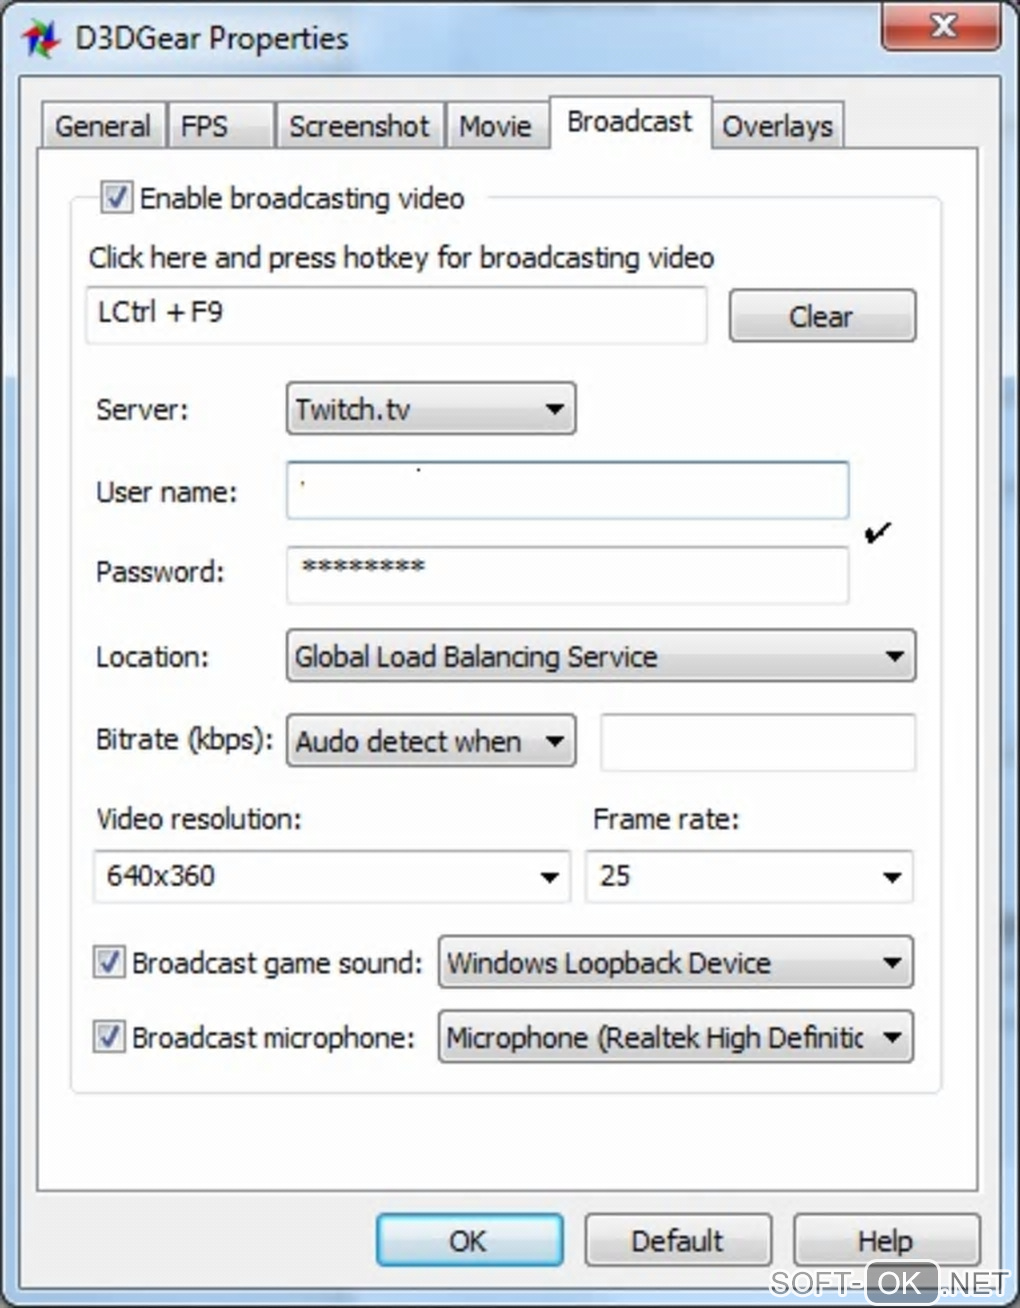
Task: Click the D3DGear app icon in title bar
Action: pos(40,39)
